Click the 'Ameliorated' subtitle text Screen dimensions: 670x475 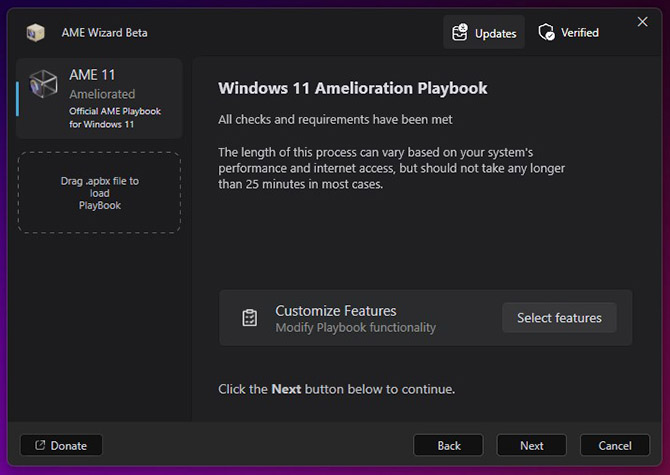(x=102, y=94)
